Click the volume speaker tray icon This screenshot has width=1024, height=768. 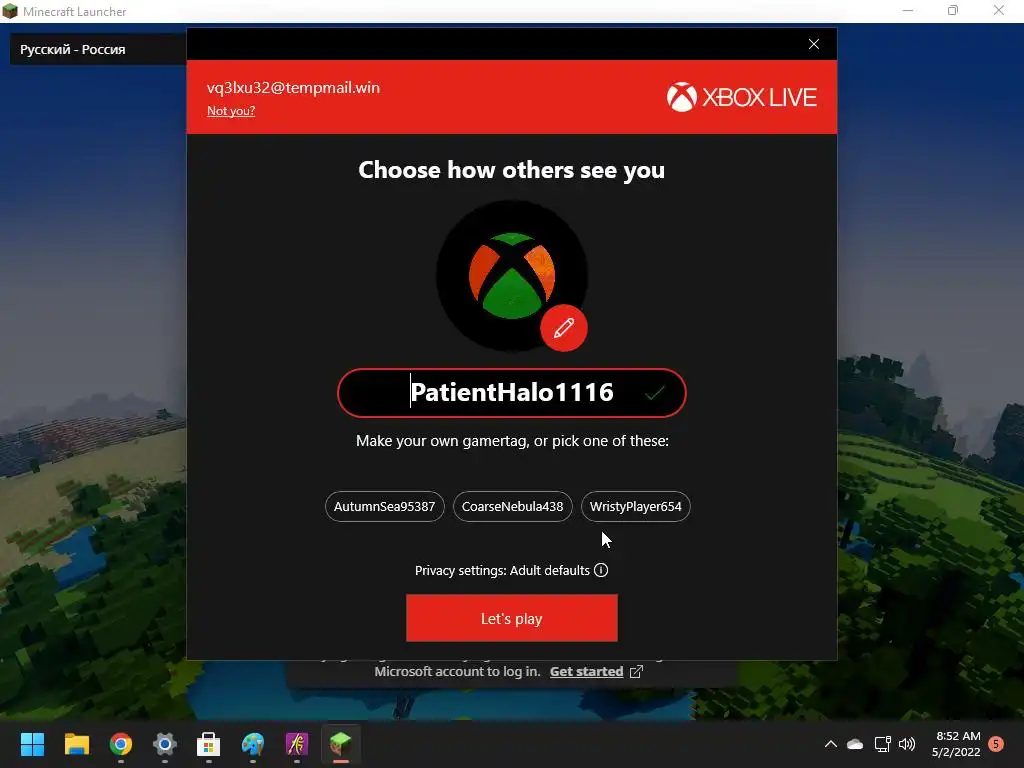pyautogui.click(x=907, y=744)
